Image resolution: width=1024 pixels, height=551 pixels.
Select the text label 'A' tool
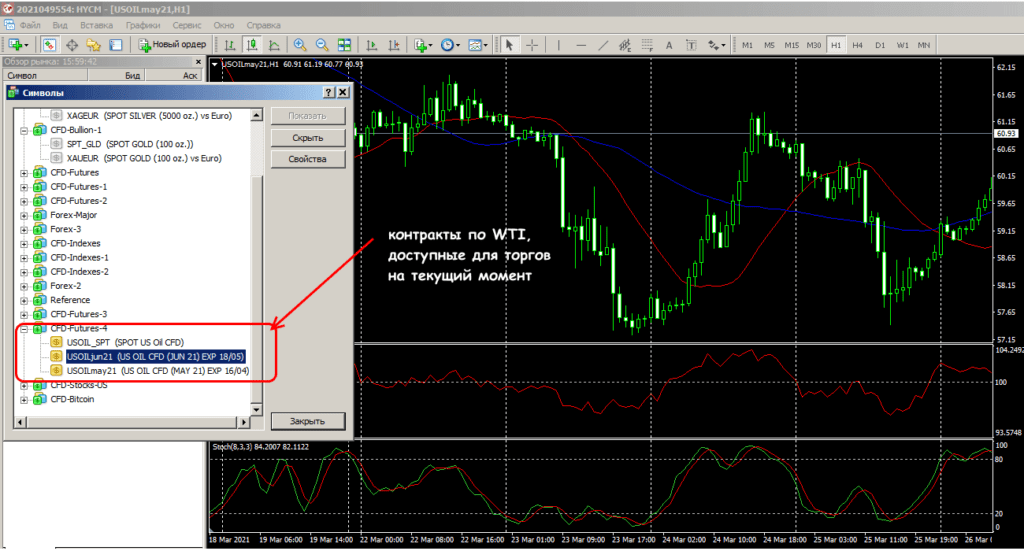[x=669, y=45]
